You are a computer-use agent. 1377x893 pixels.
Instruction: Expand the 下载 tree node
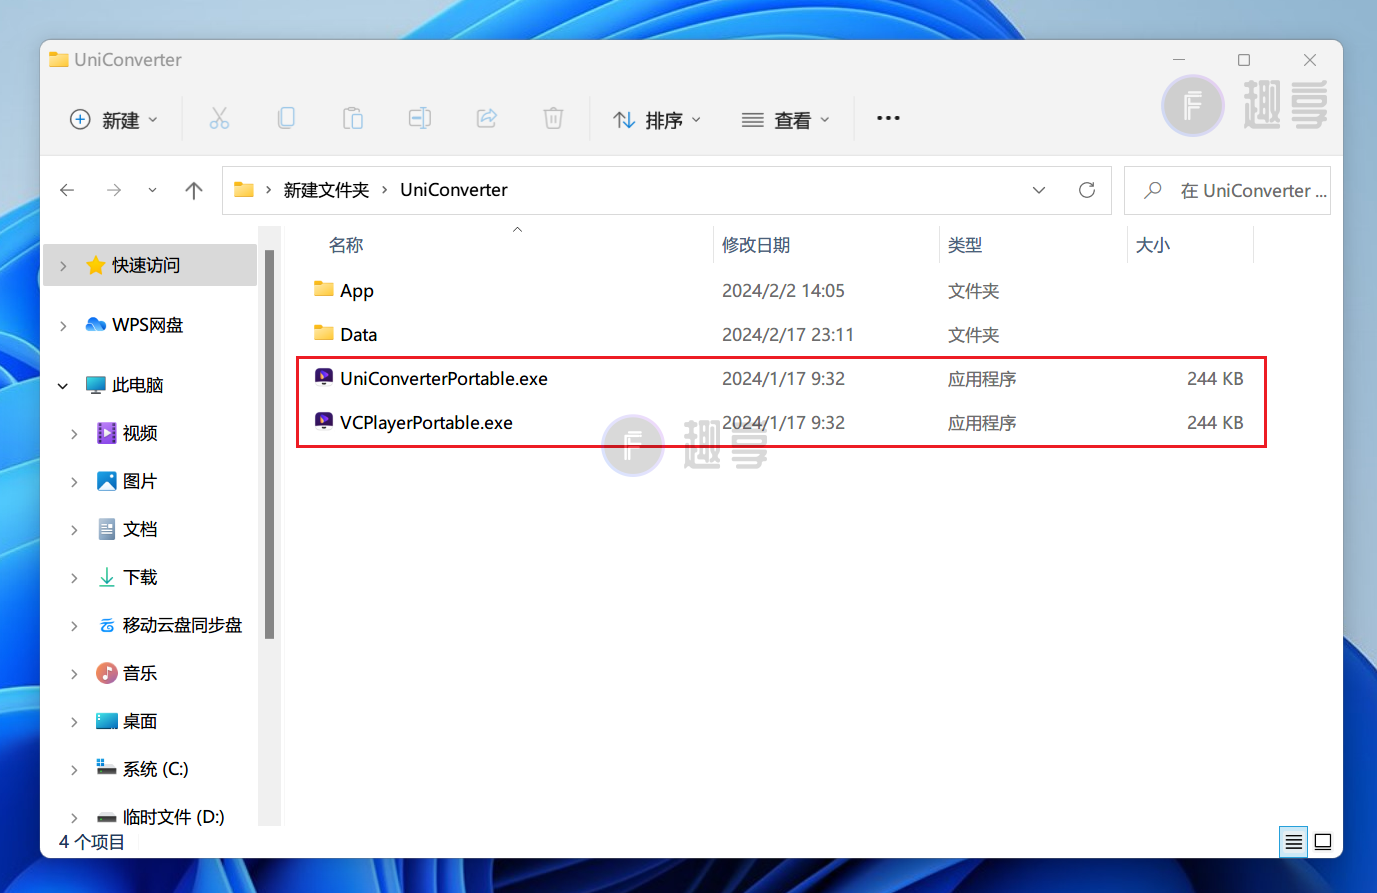click(74, 578)
